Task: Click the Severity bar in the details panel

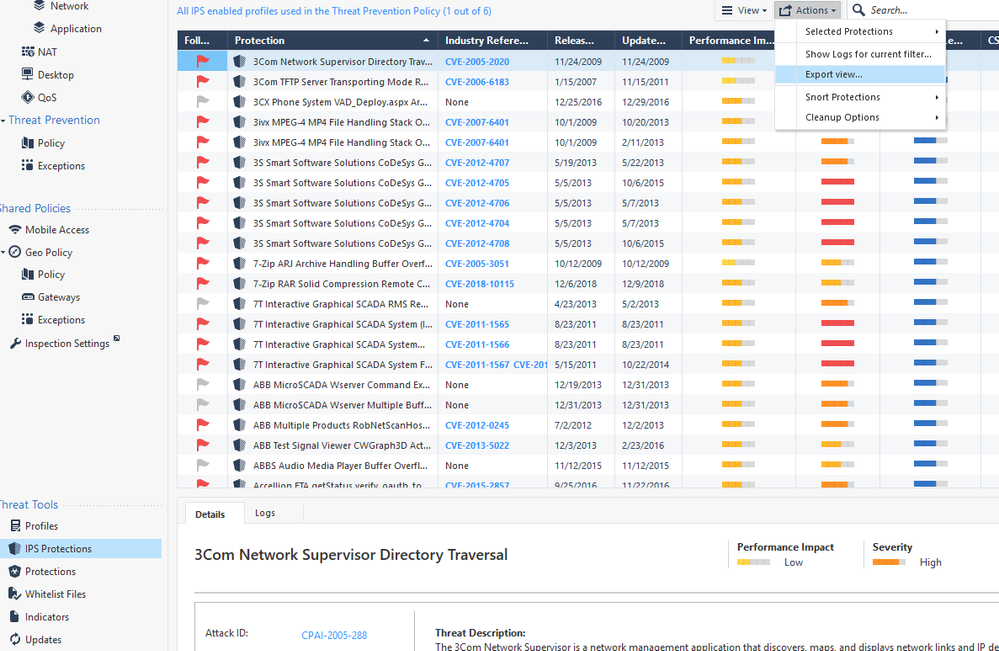Action: [x=888, y=562]
